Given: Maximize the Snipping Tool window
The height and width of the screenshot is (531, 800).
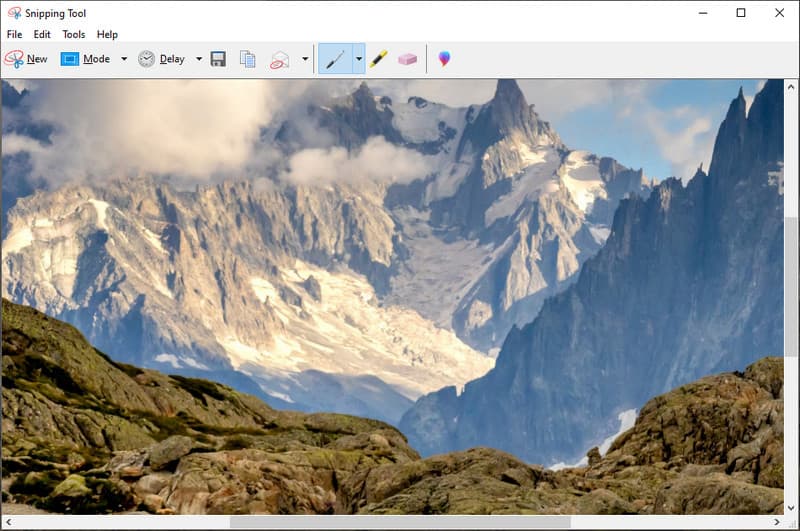Looking at the screenshot, I should [x=741, y=13].
